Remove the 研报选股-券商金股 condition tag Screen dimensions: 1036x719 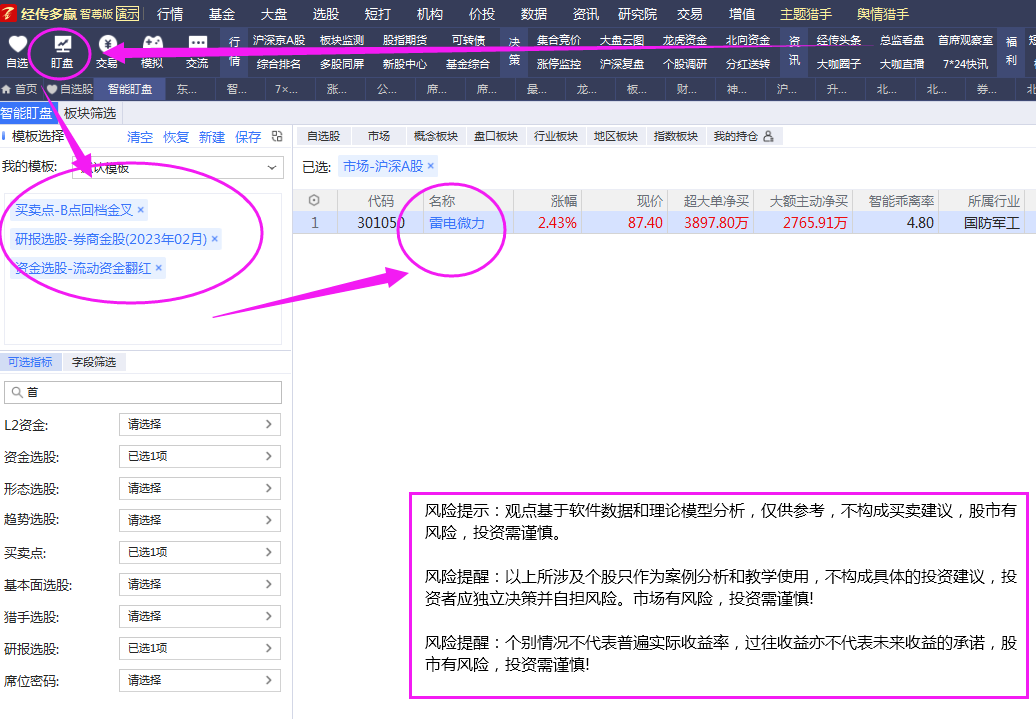(214, 239)
